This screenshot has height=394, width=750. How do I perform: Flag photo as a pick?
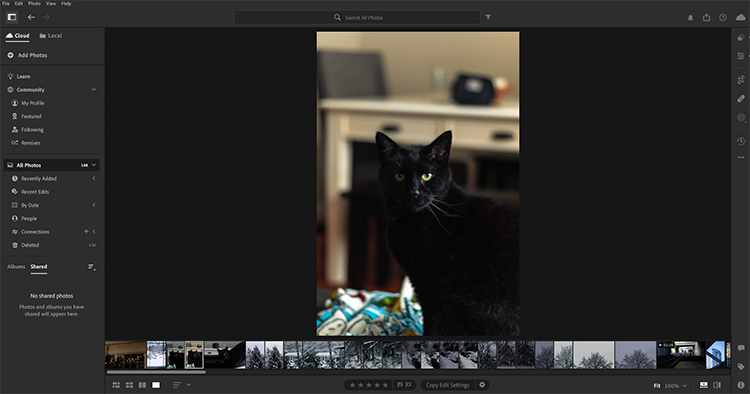pos(400,385)
